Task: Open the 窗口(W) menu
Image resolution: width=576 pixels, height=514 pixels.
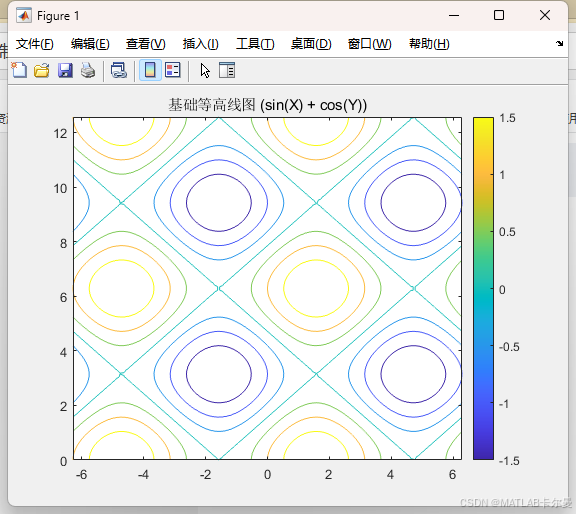Action: point(370,44)
